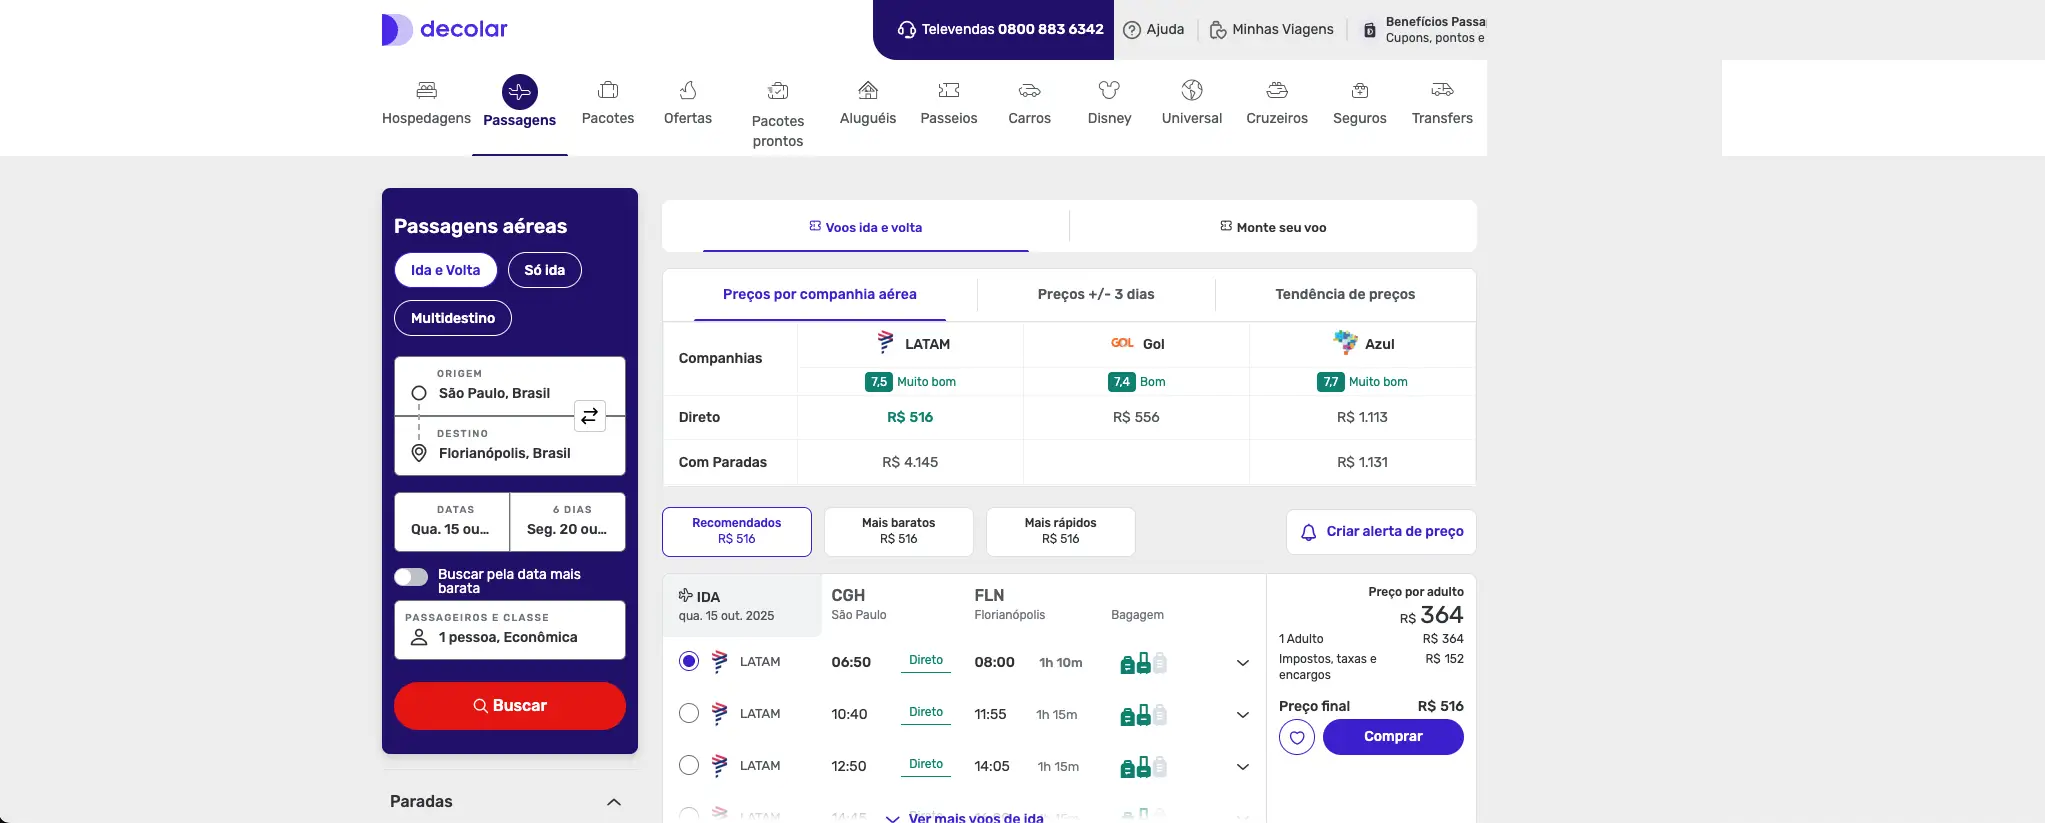Open Universal via the globe icon
The image size is (2045, 823).
[x=1191, y=91]
